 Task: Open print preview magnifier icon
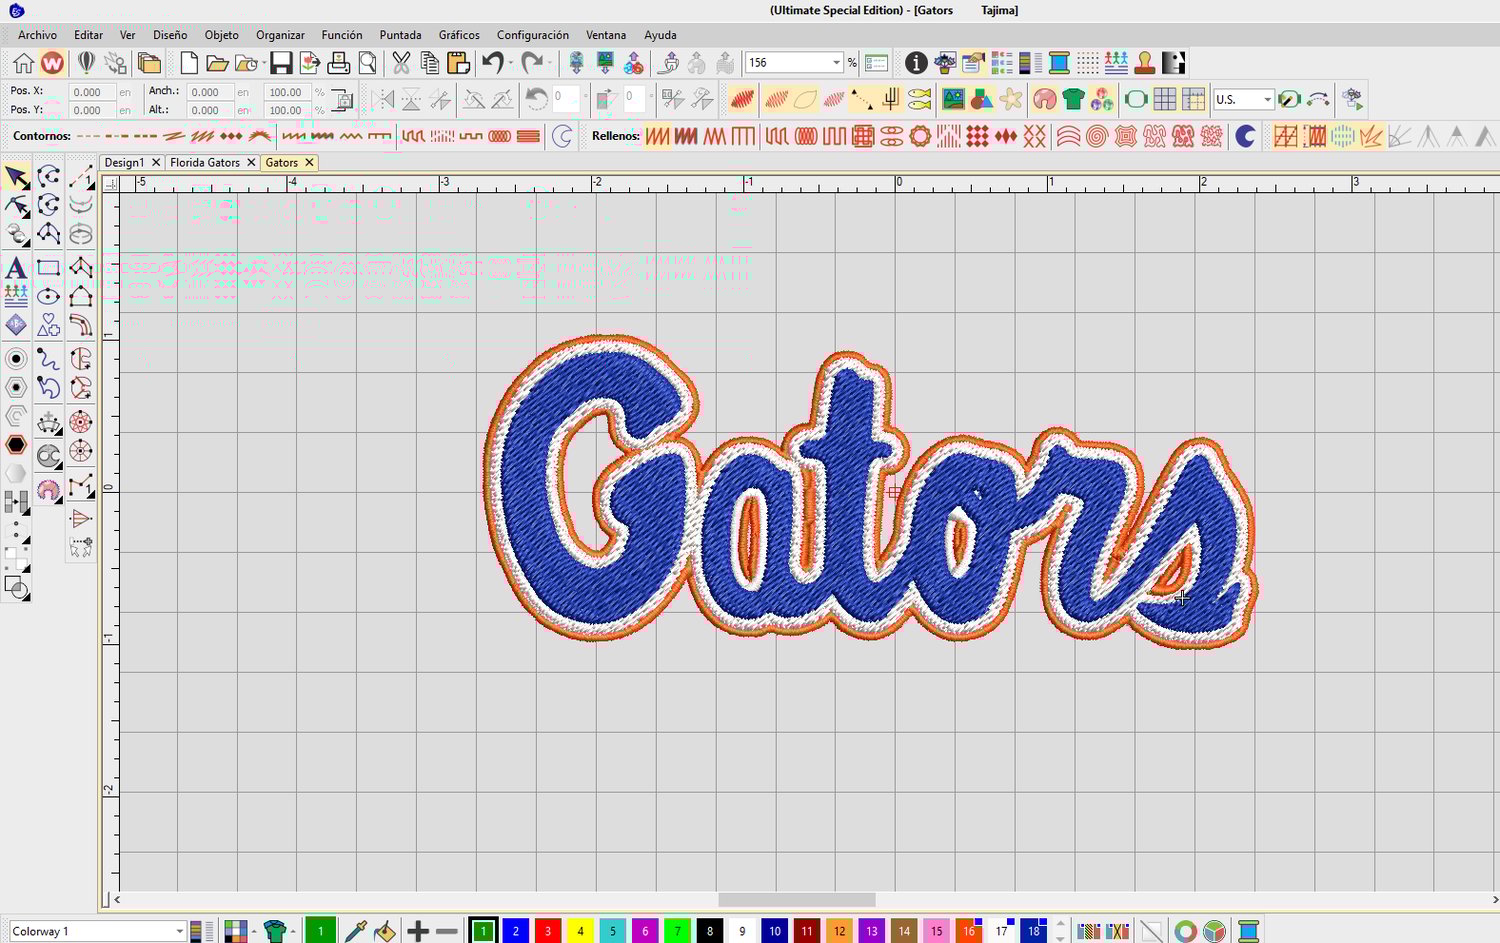click(x=367, y=63)
